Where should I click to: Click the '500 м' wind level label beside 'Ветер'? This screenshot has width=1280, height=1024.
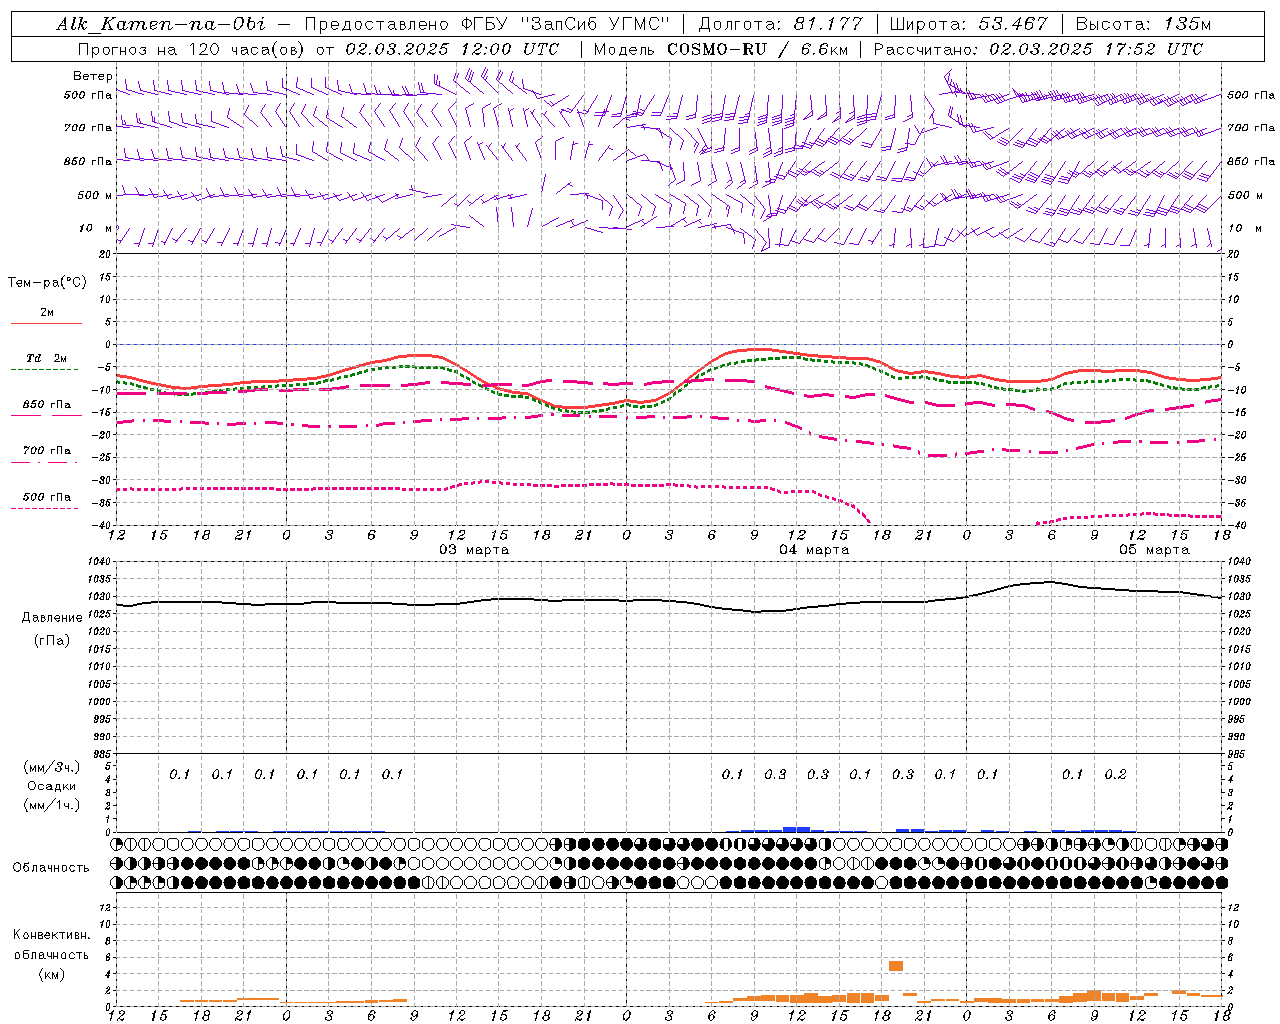95,196
